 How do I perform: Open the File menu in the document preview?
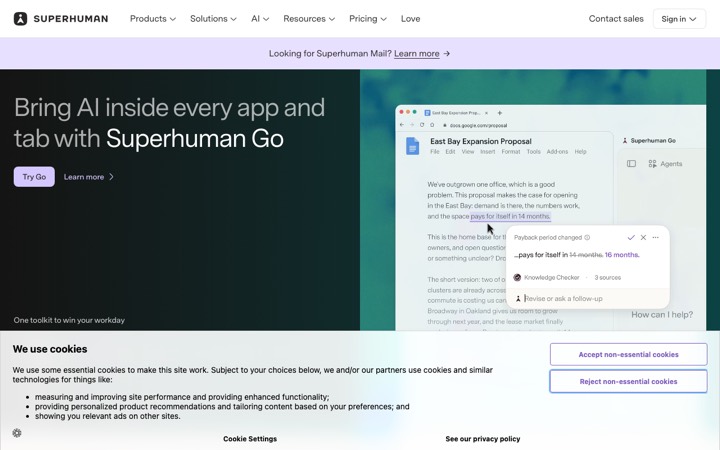point(434,152)
